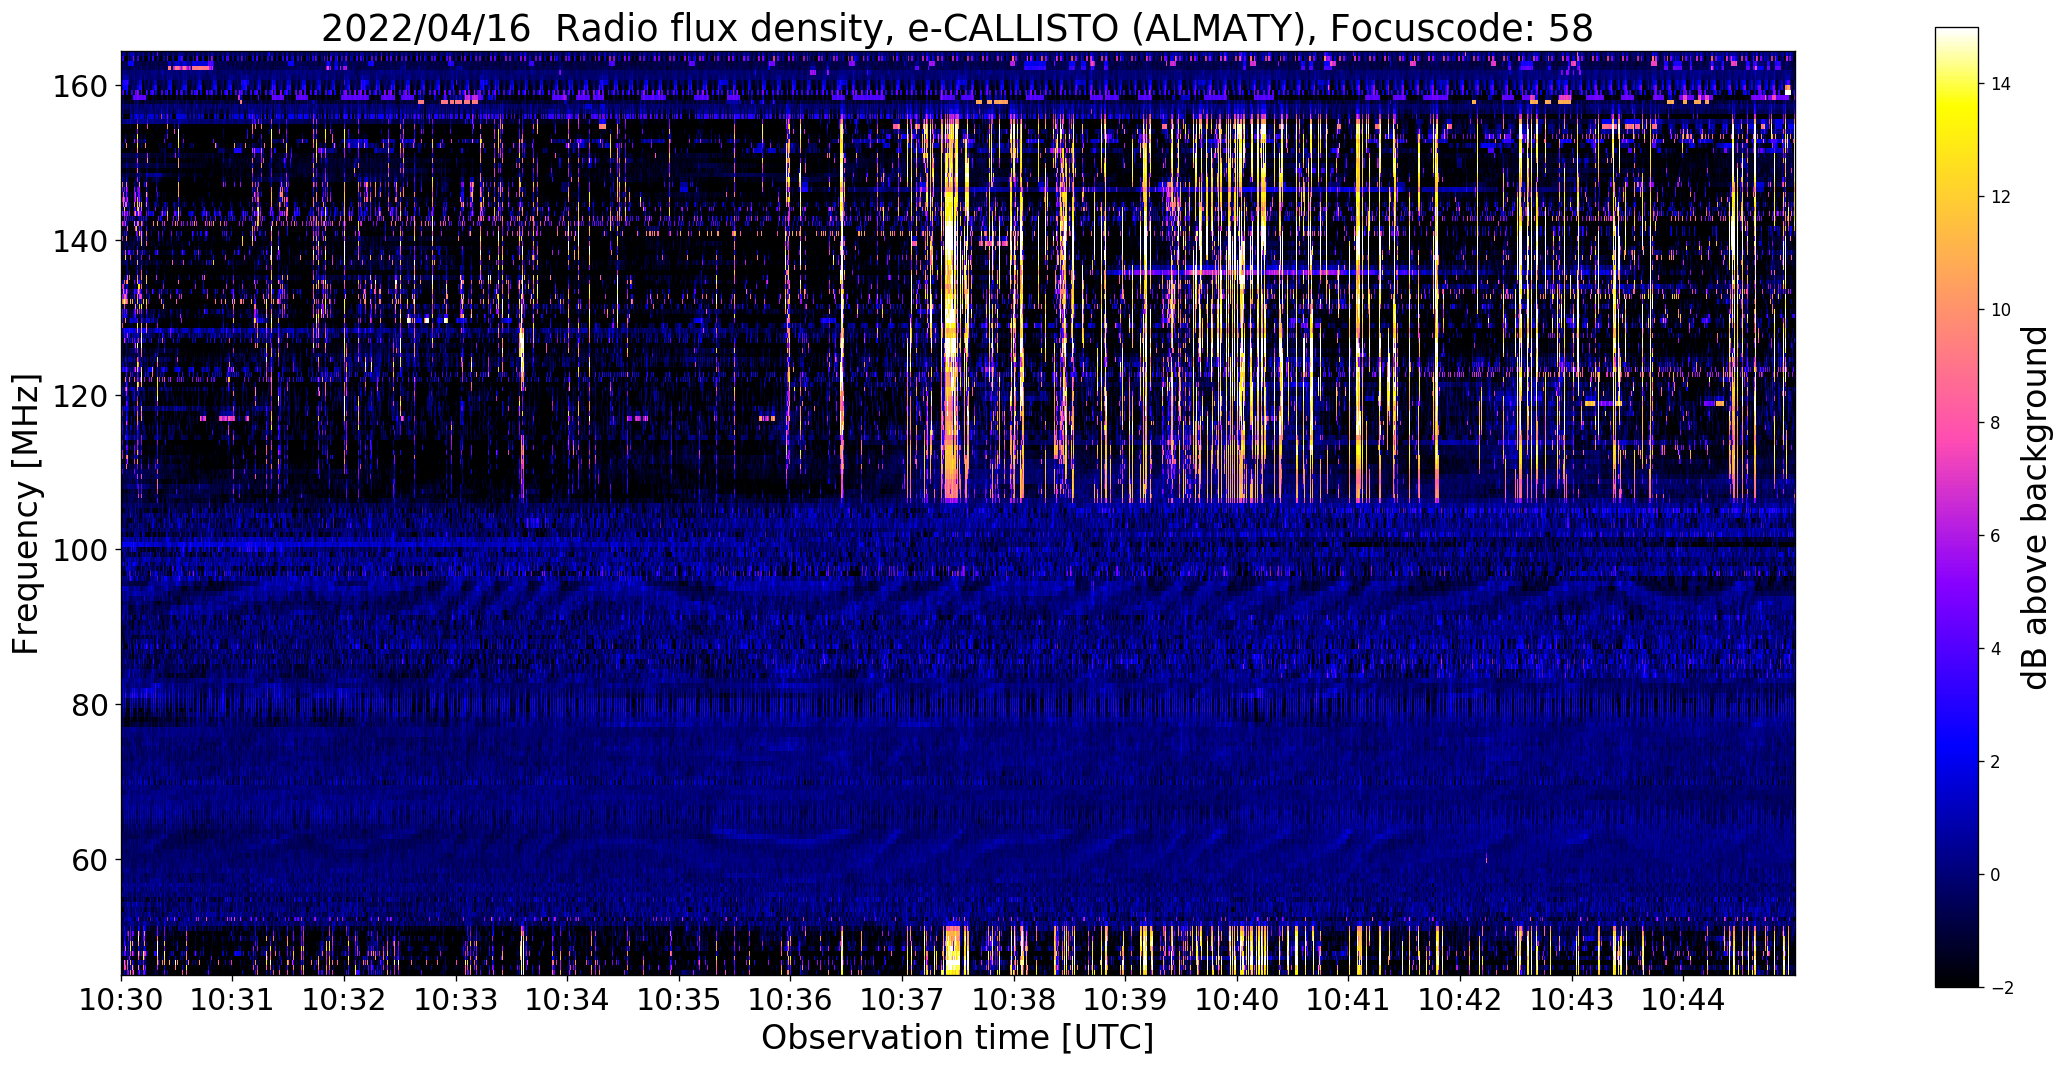Click the 'Observation time [UTC]' axis label
Image resolution: width=2066 pixels, height=1067 pixels.
(x=957, y=1038)
